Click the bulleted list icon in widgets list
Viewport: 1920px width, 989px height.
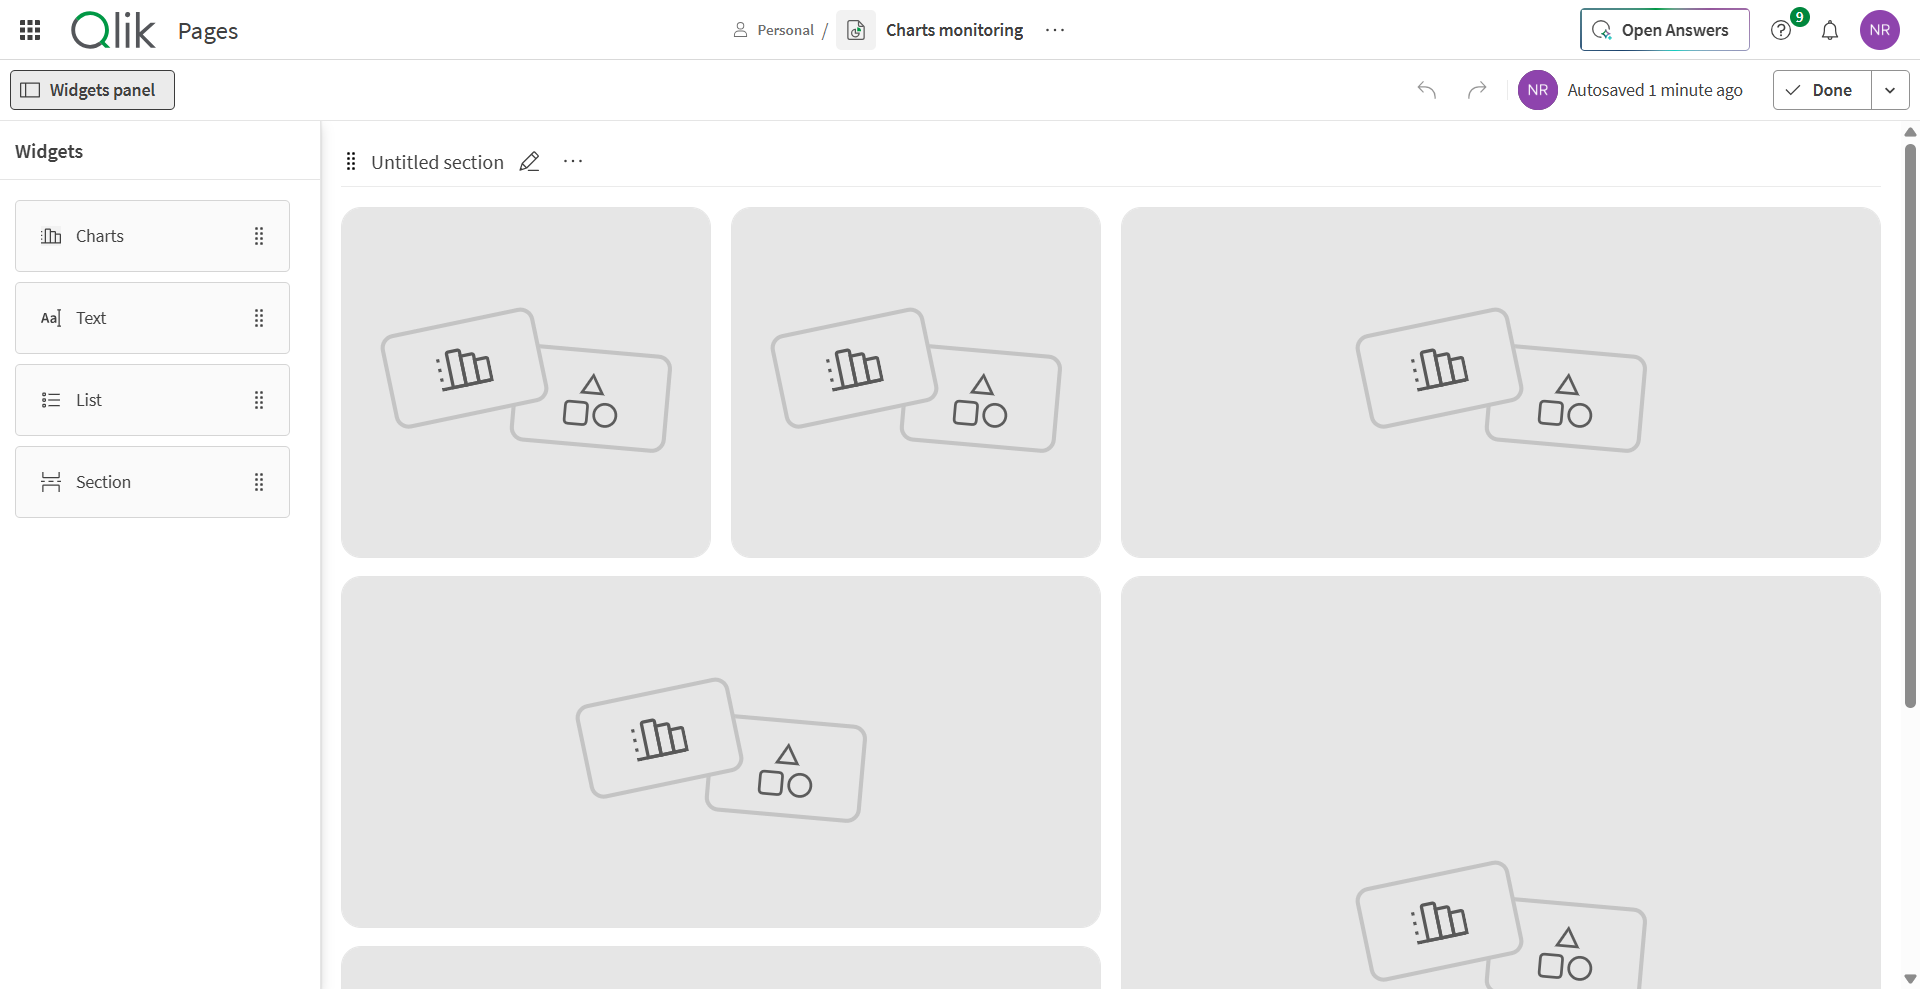pyautogui.click(x=51, y=400)
